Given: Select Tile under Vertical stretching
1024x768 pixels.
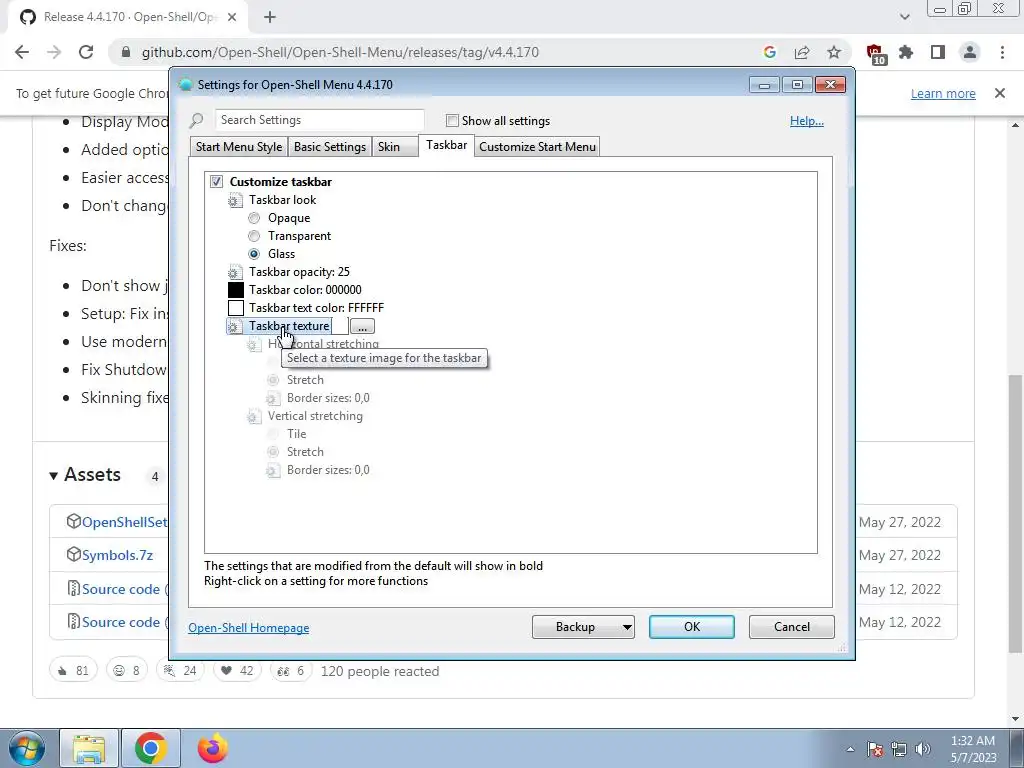Looking at the screenshot, I should [273, 434].
